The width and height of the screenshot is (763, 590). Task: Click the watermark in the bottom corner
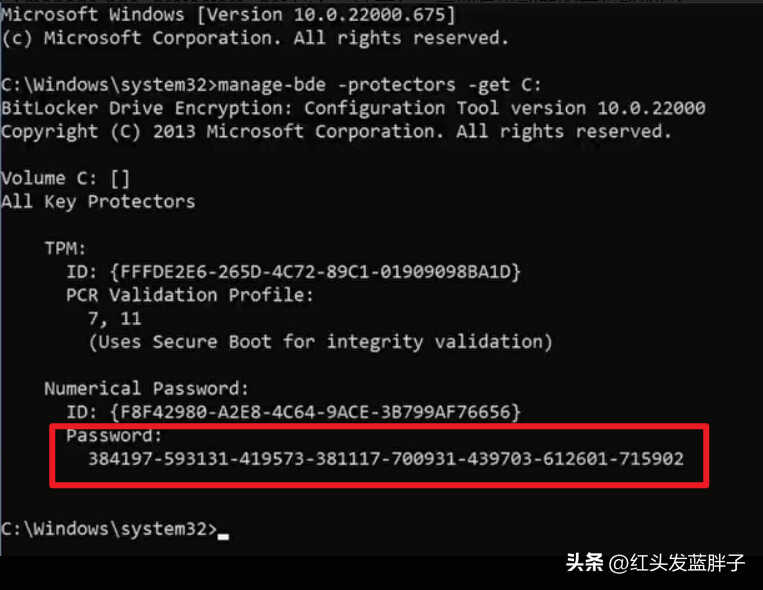[655, 563]
